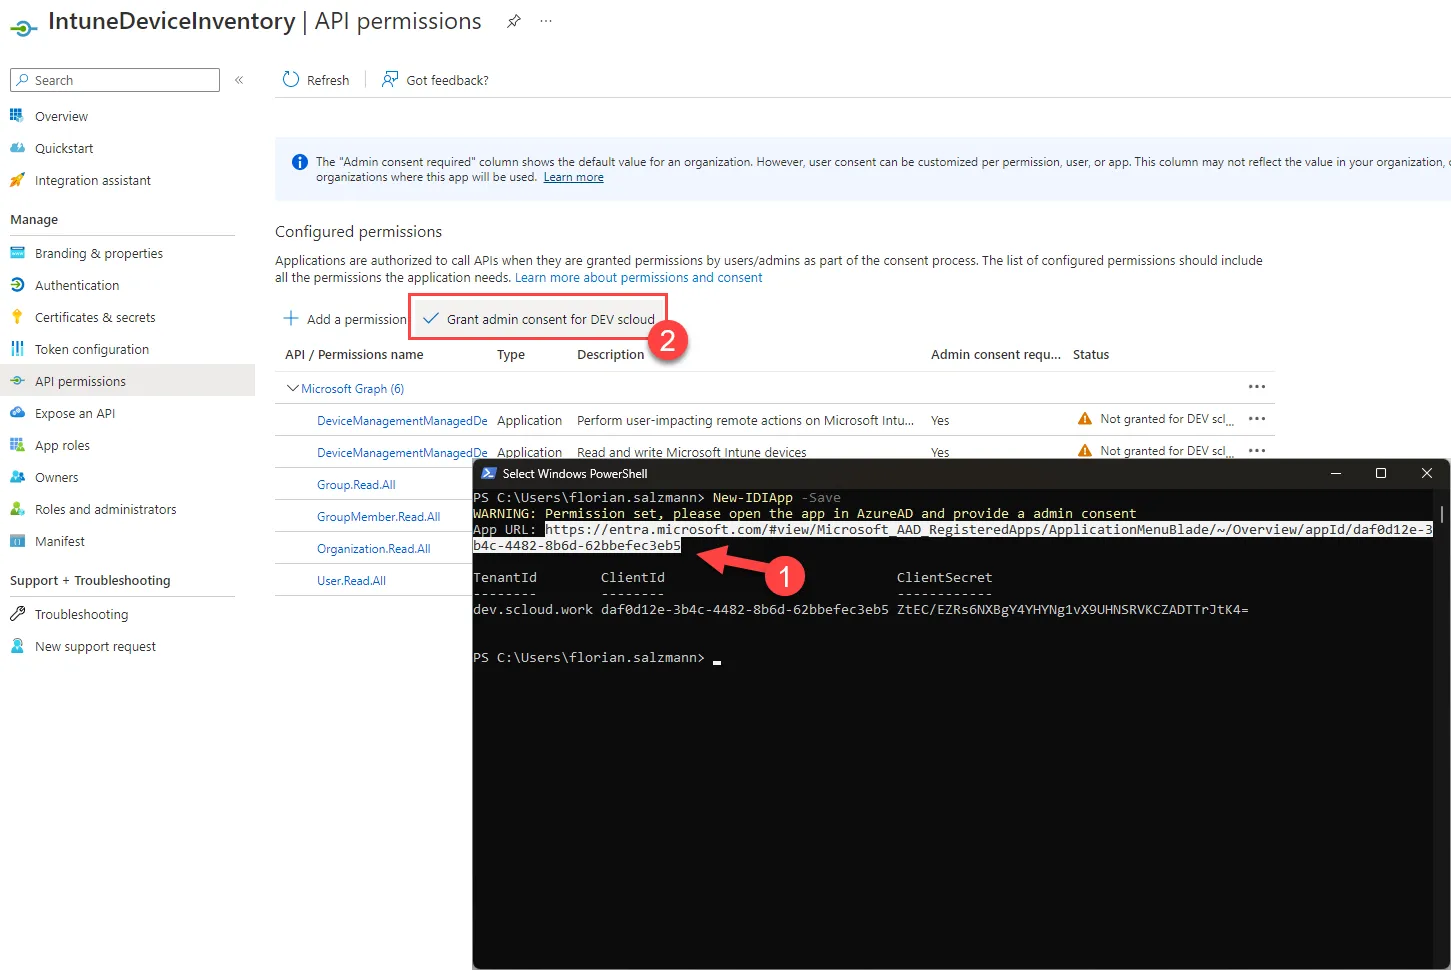This screenshot has height=970, width=1451.
Task: Focus the sidebar Search field
Action: pos(115,80)
